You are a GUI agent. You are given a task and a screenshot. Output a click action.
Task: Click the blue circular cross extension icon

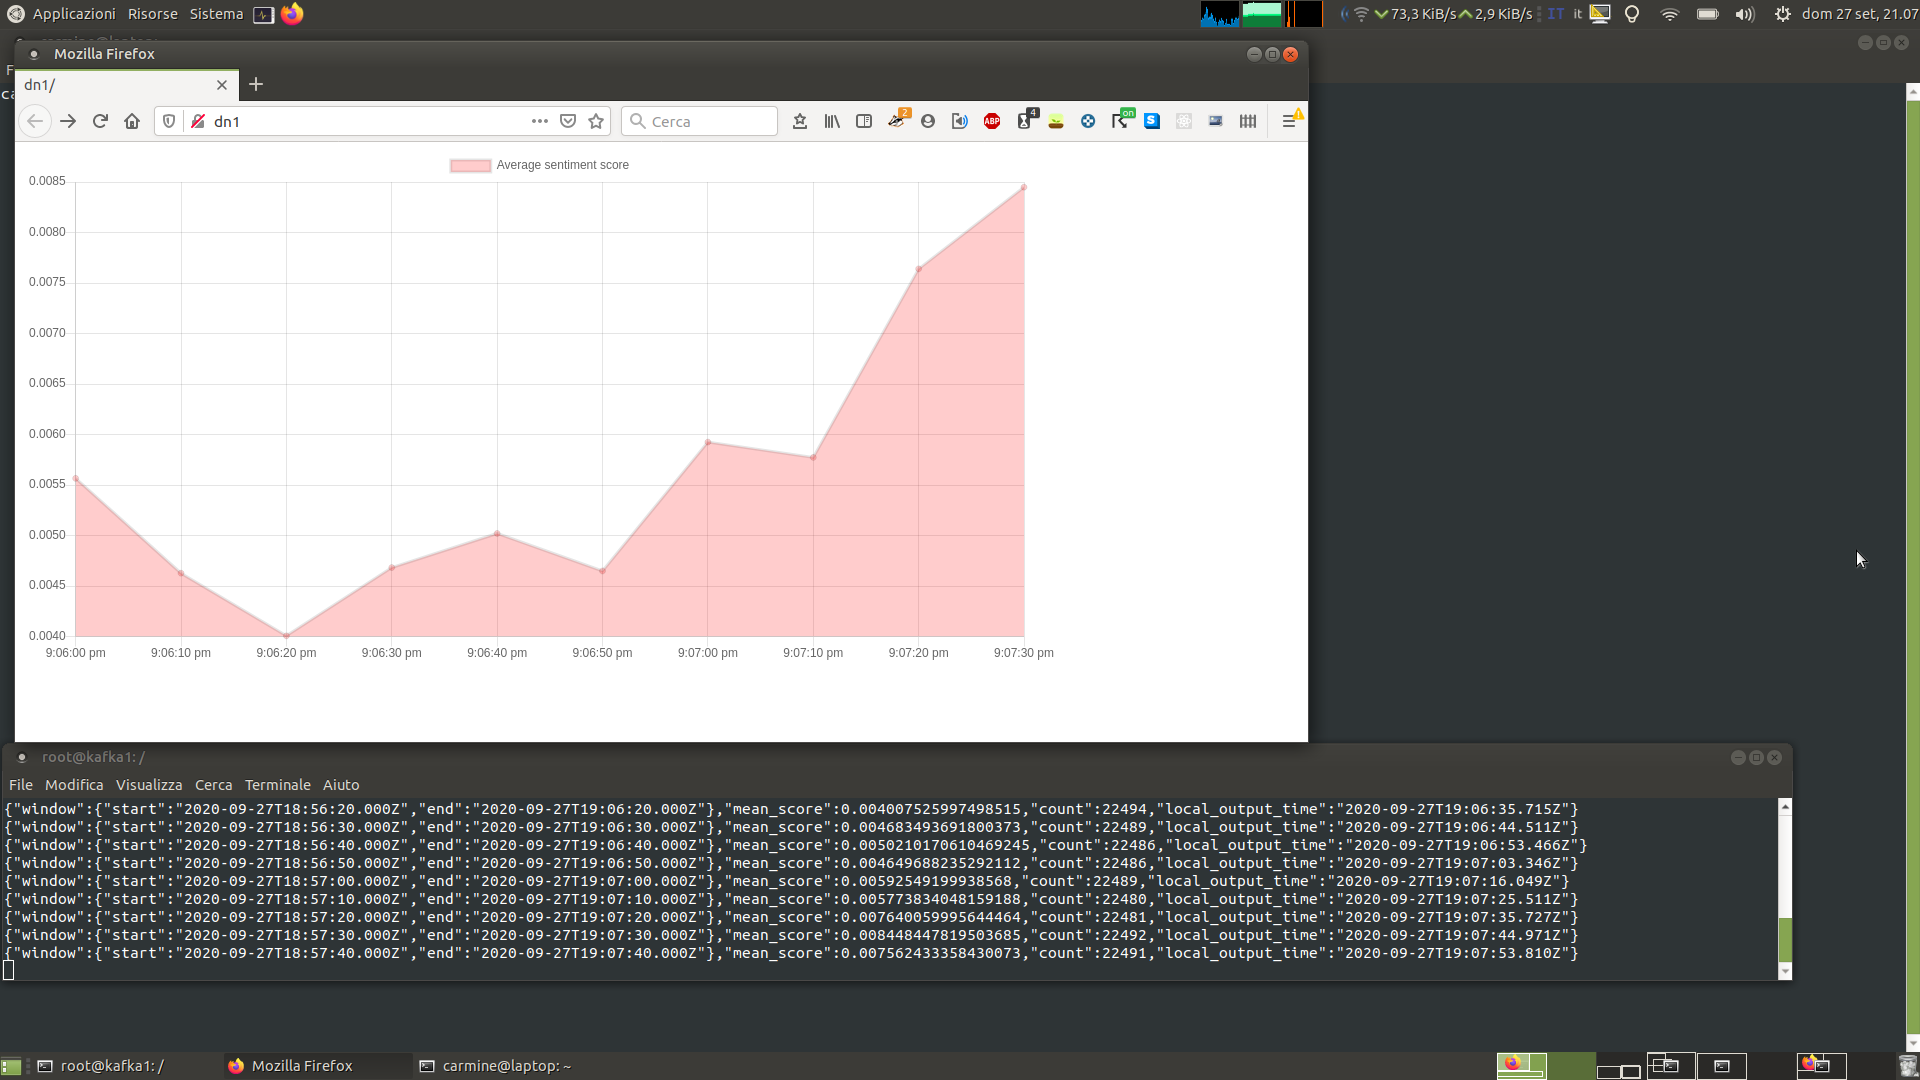point(1088,121)
